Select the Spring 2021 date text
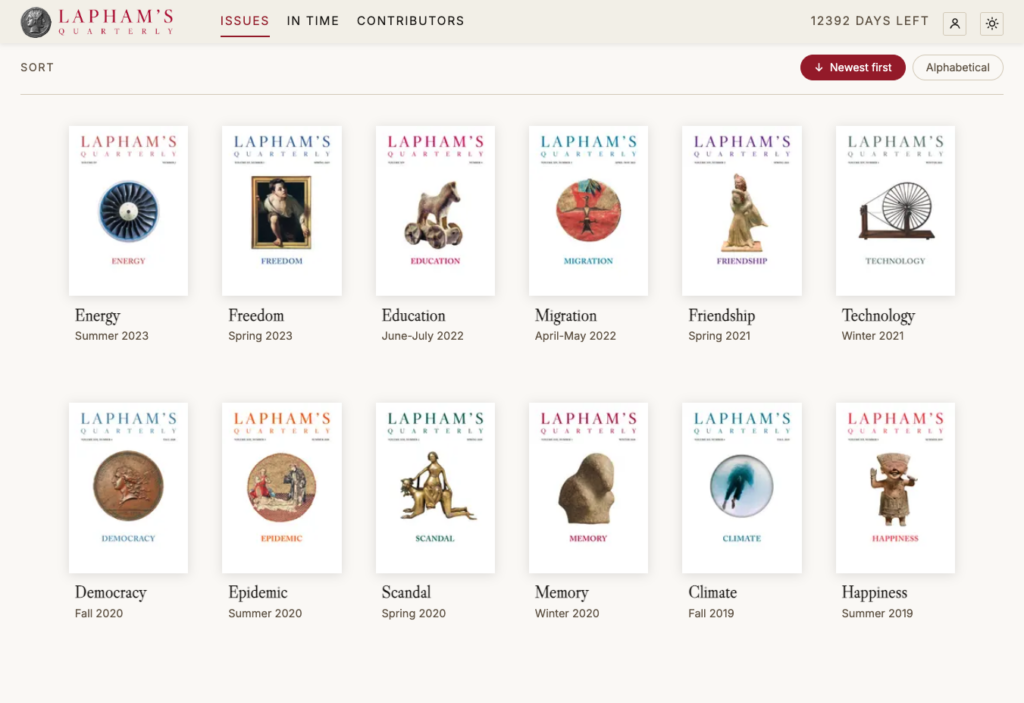 pyautogui.click(x=719, y=336)
